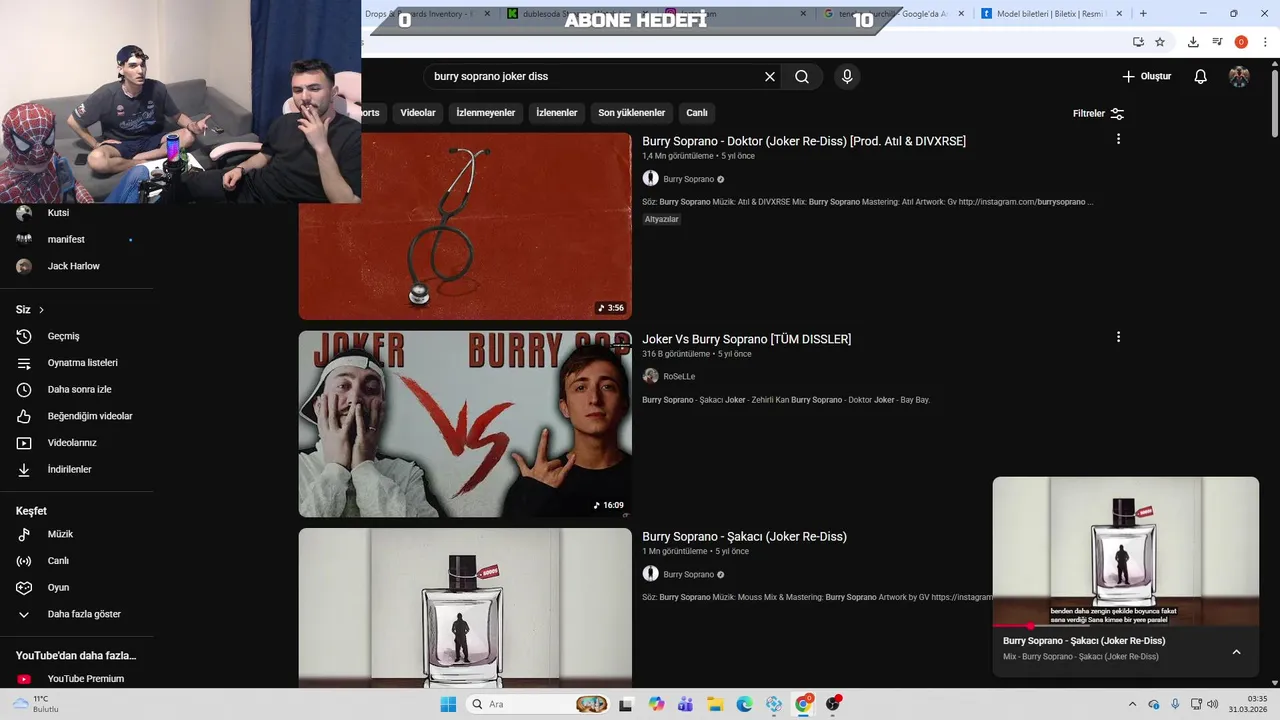
Task: Bookmark this page with the star icon
Action: [x=1160, y=42]
